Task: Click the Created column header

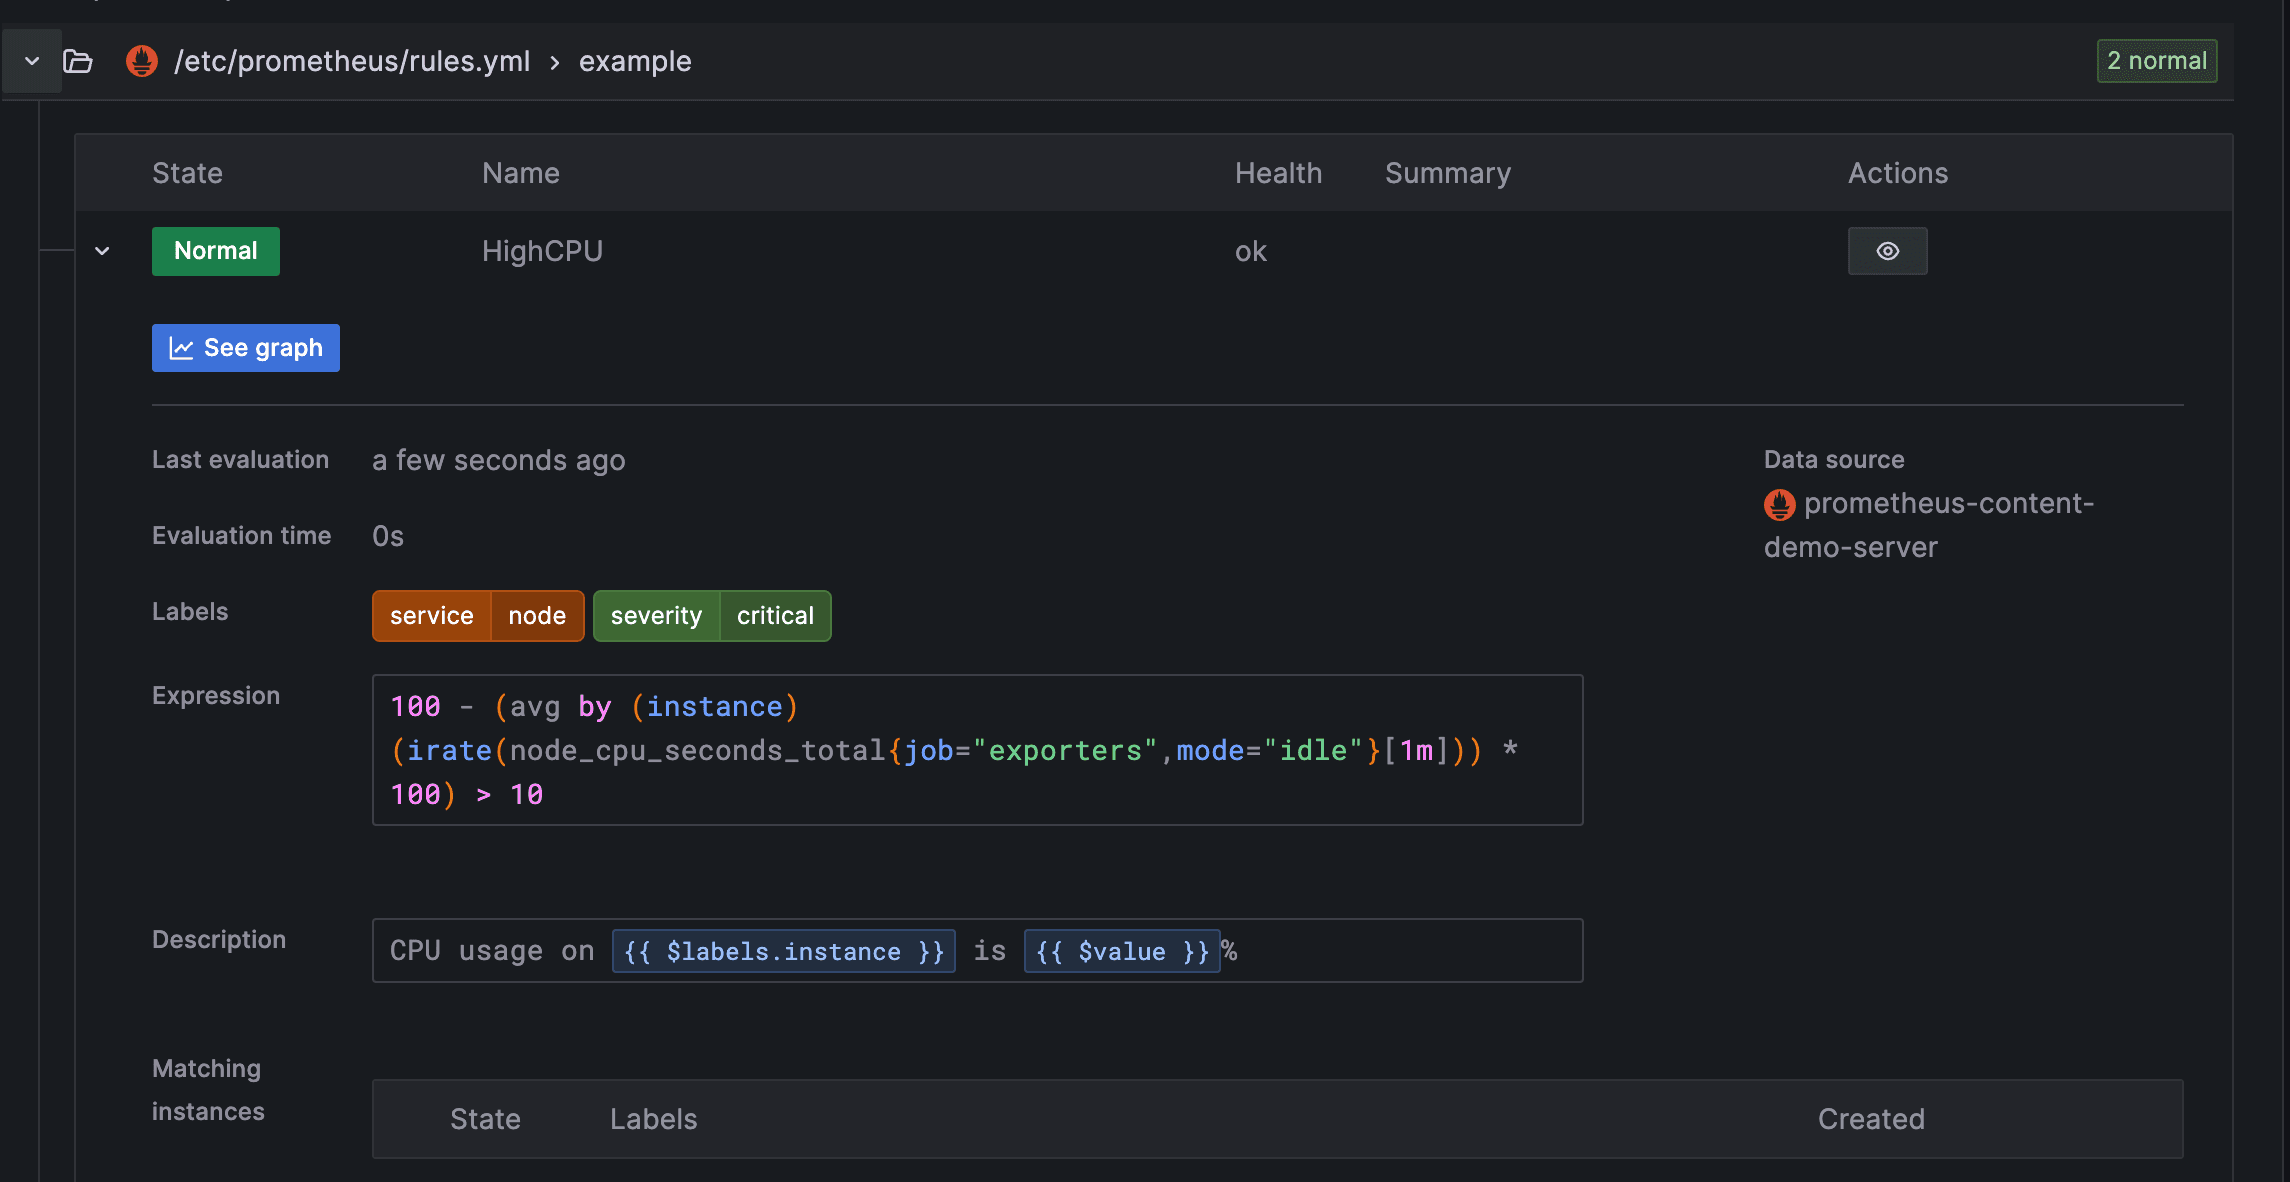Action: coord(1870,1119)
